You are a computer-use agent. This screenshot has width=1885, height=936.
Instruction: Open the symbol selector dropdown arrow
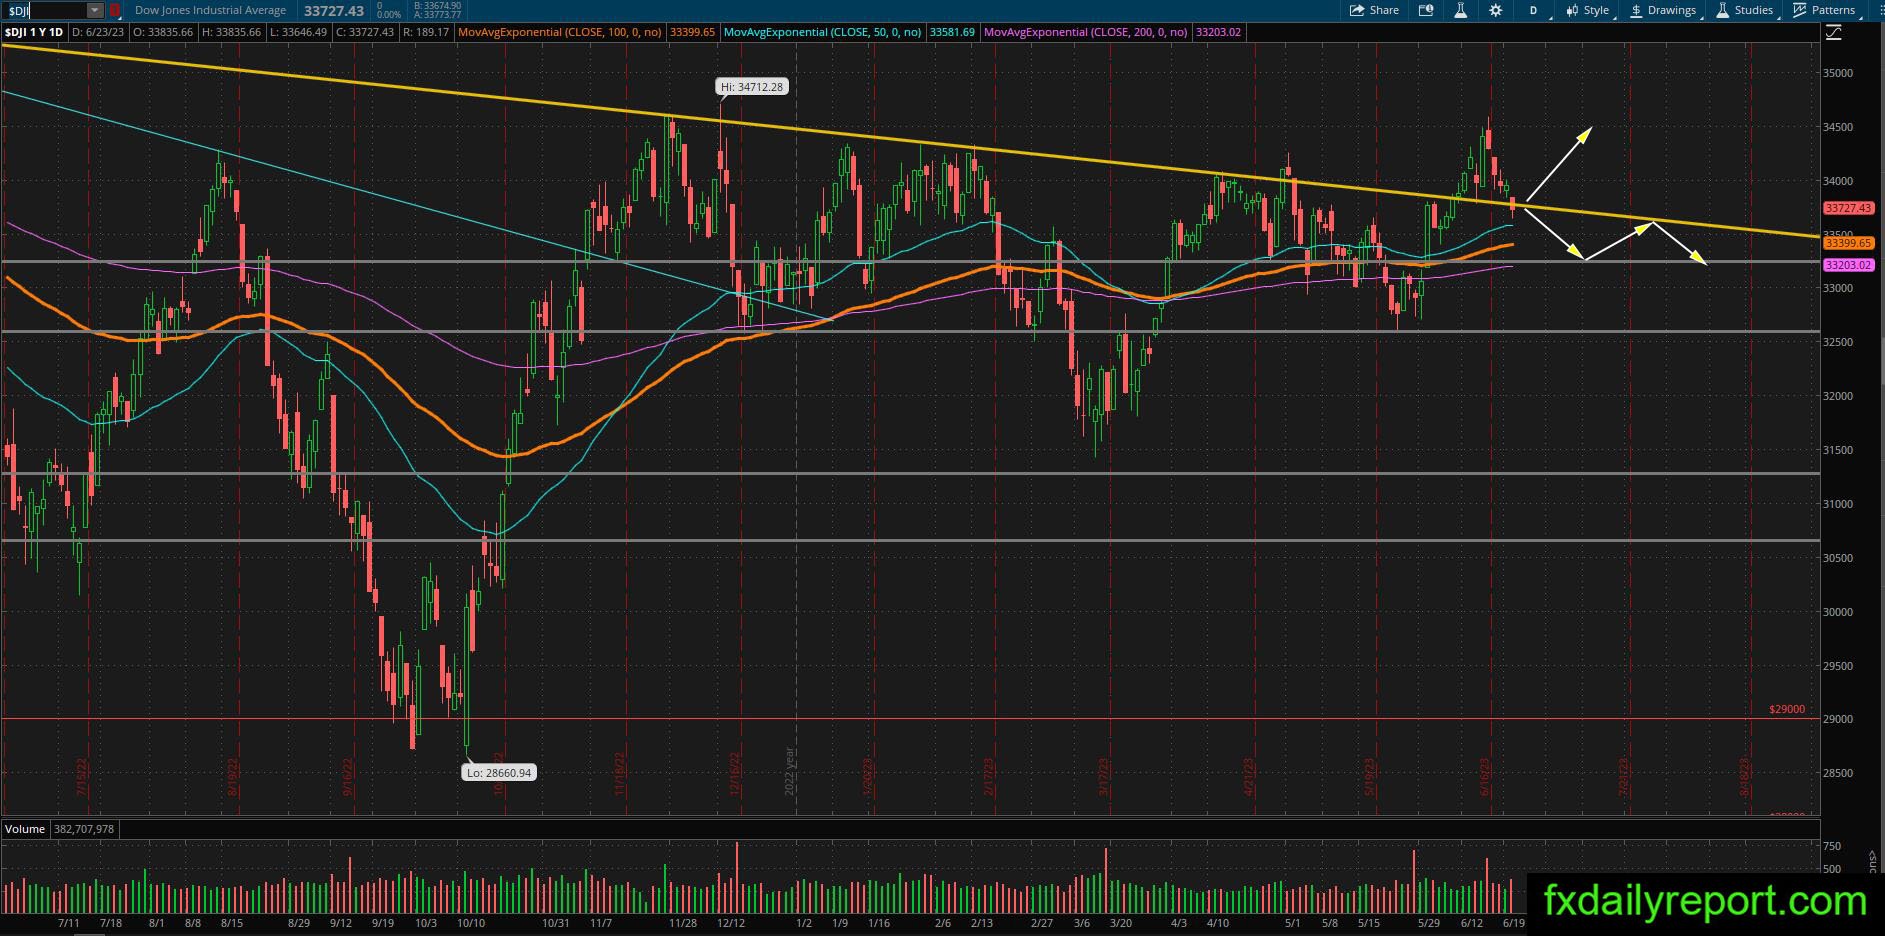tap(95, 10)
